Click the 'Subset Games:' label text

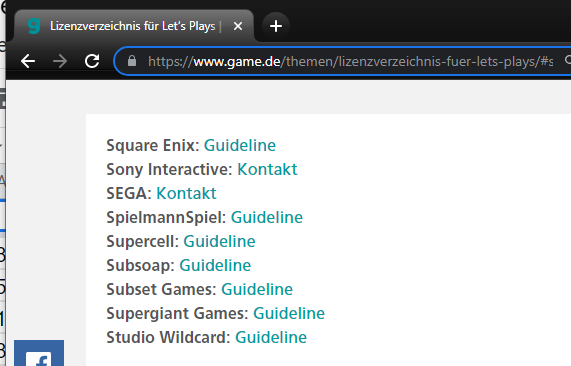[162, 290]
